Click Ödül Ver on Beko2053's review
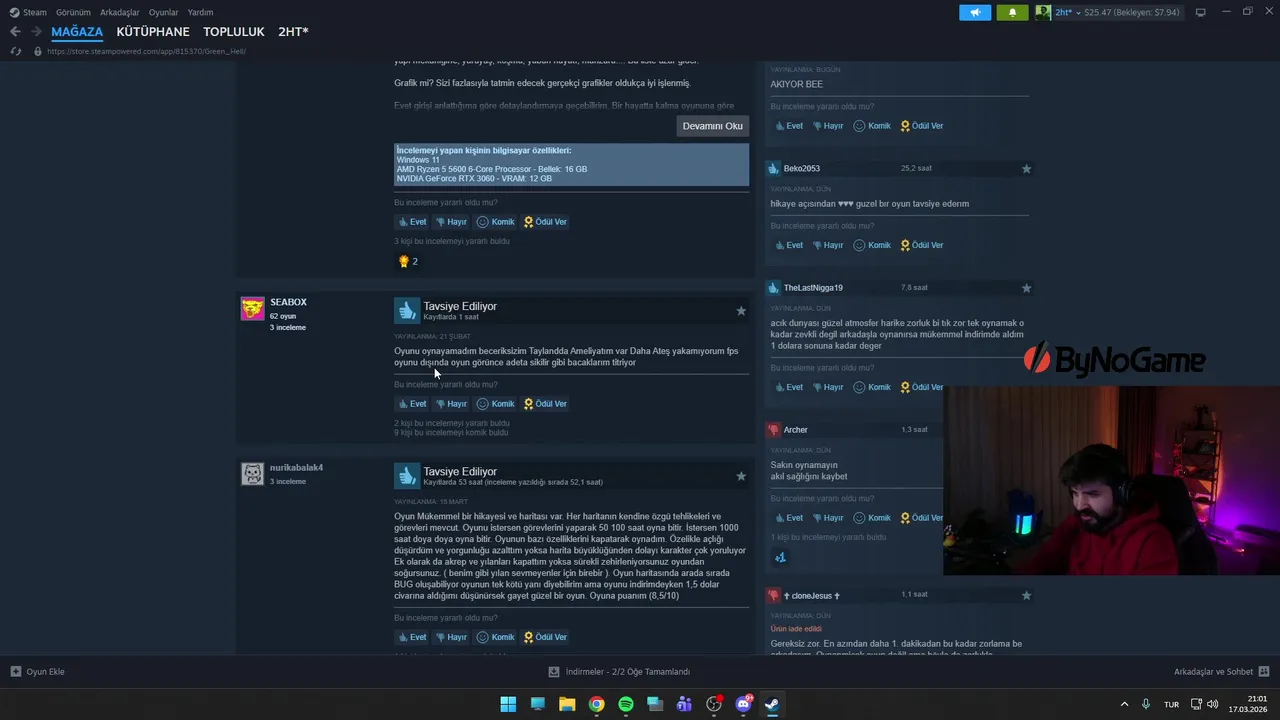1280x720 pixels. coord(922,245)
